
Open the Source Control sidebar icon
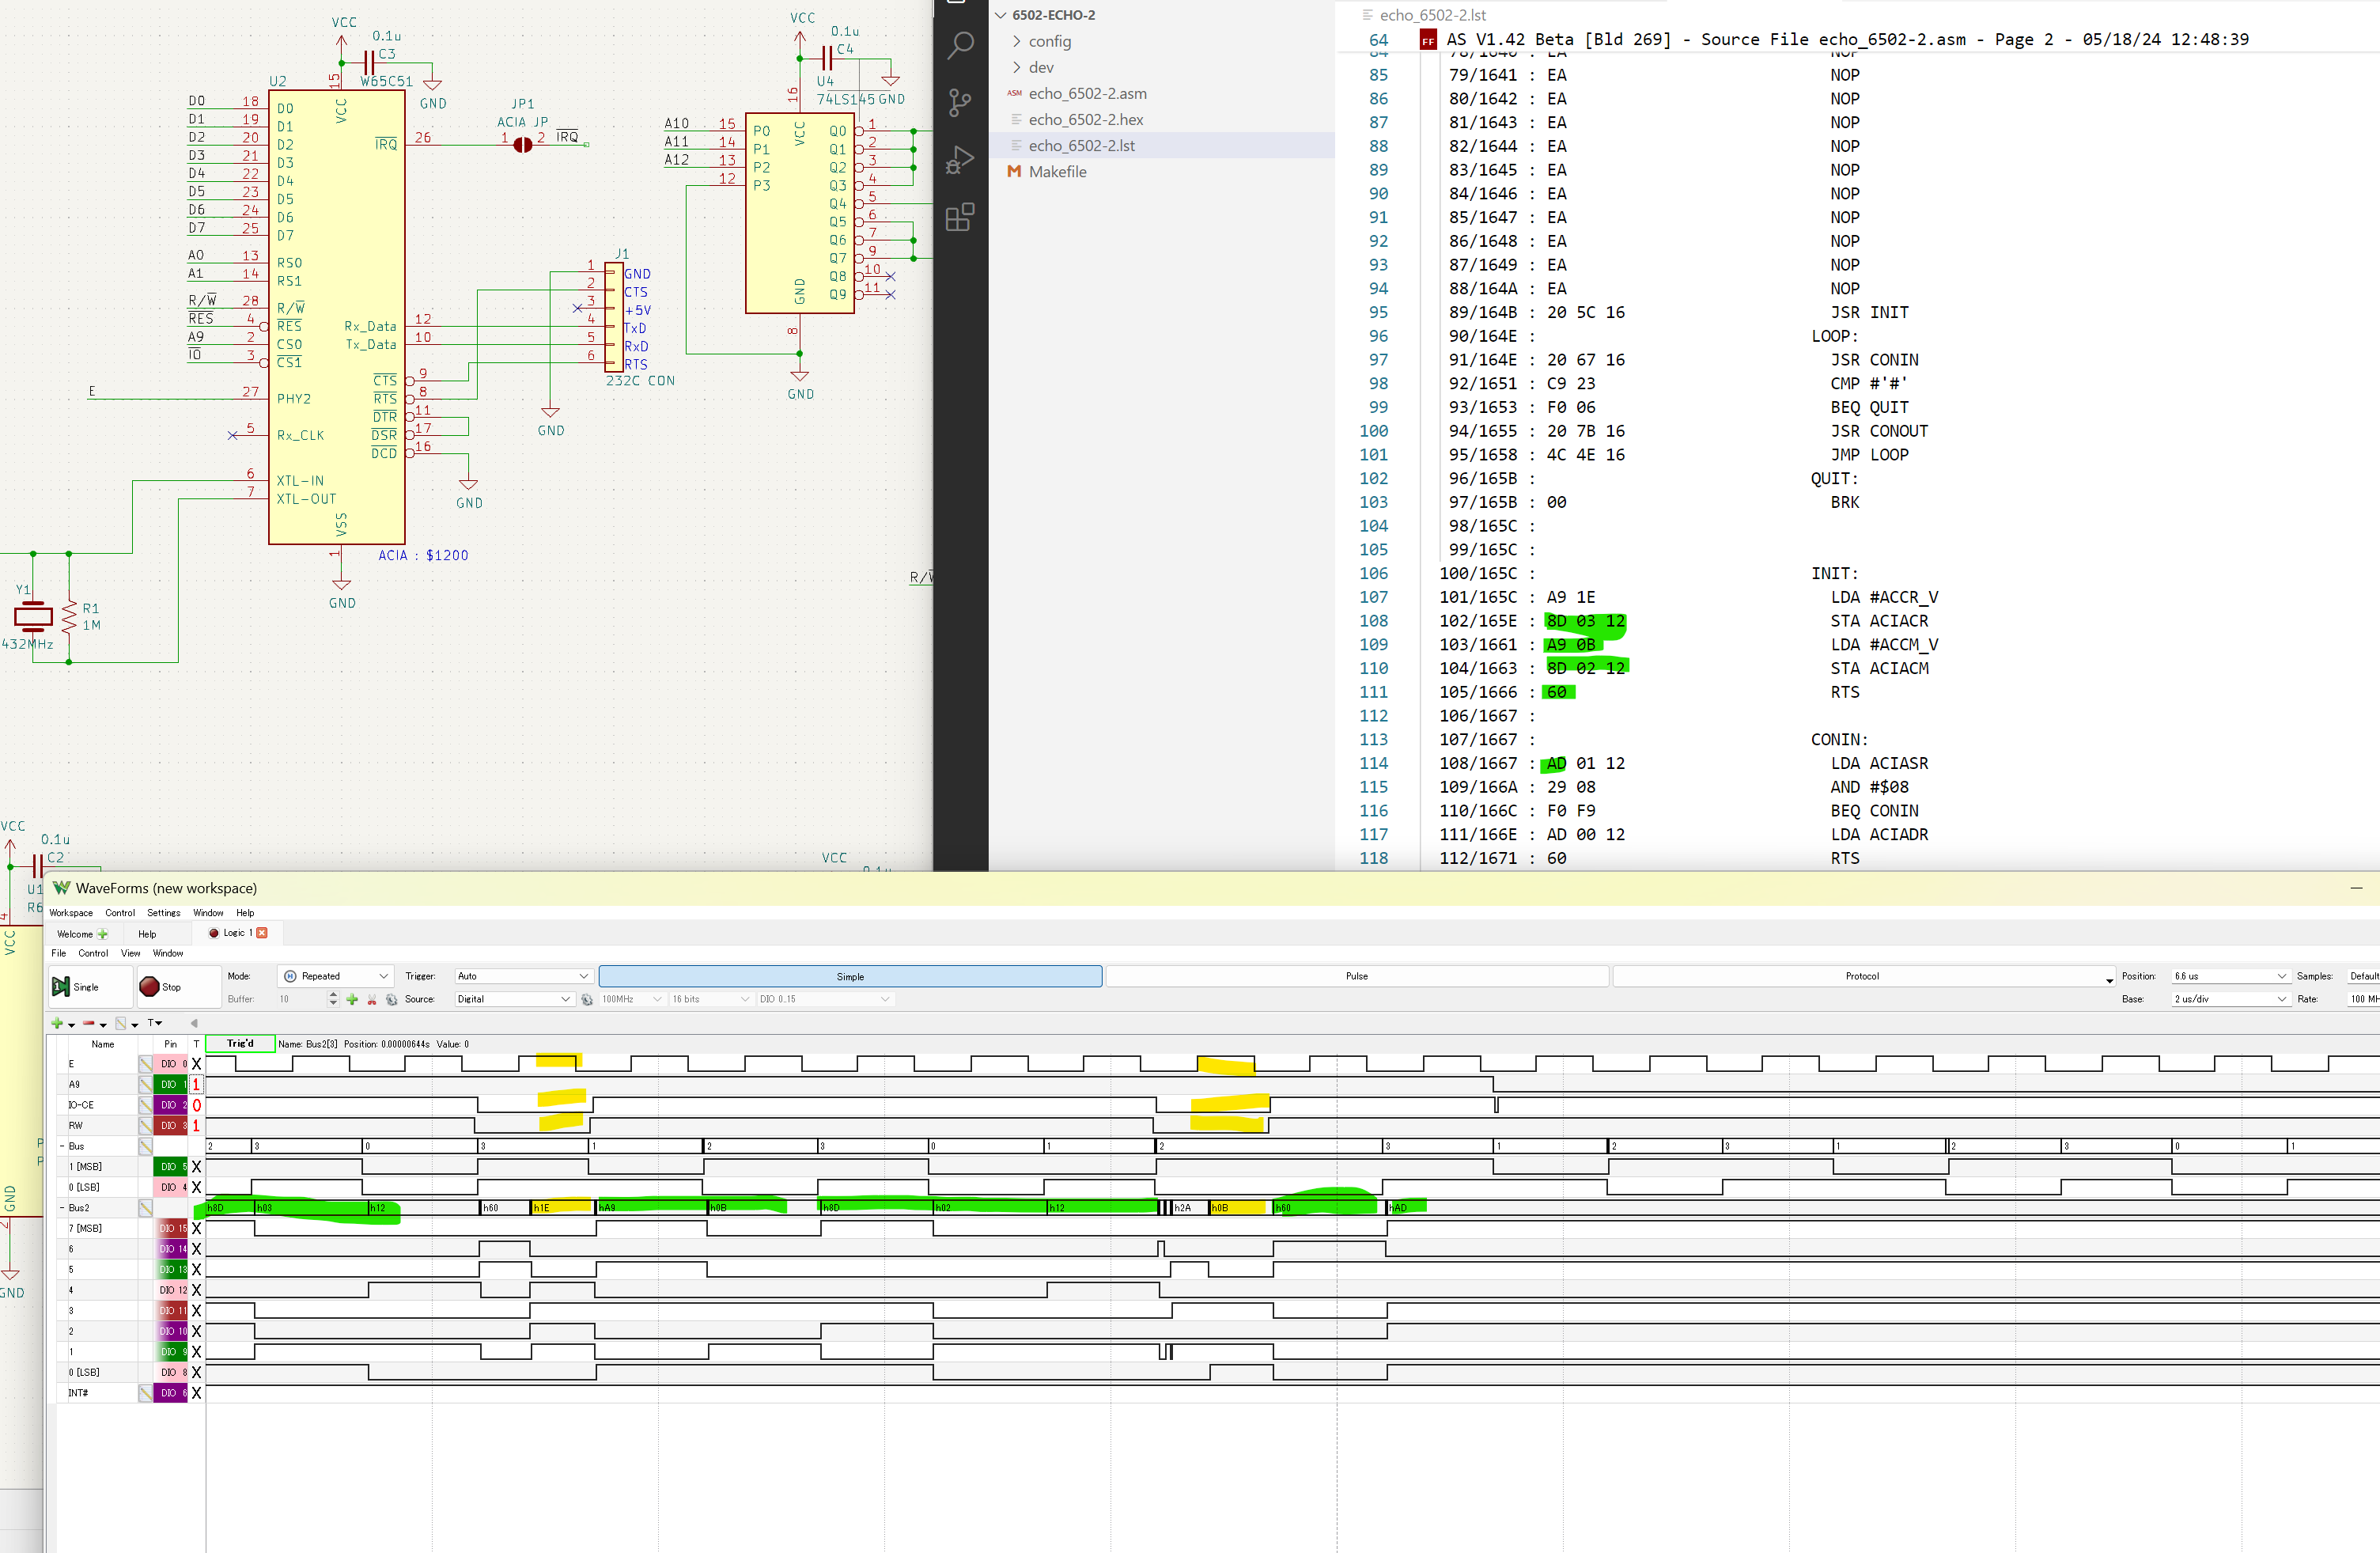coord(960,102)
